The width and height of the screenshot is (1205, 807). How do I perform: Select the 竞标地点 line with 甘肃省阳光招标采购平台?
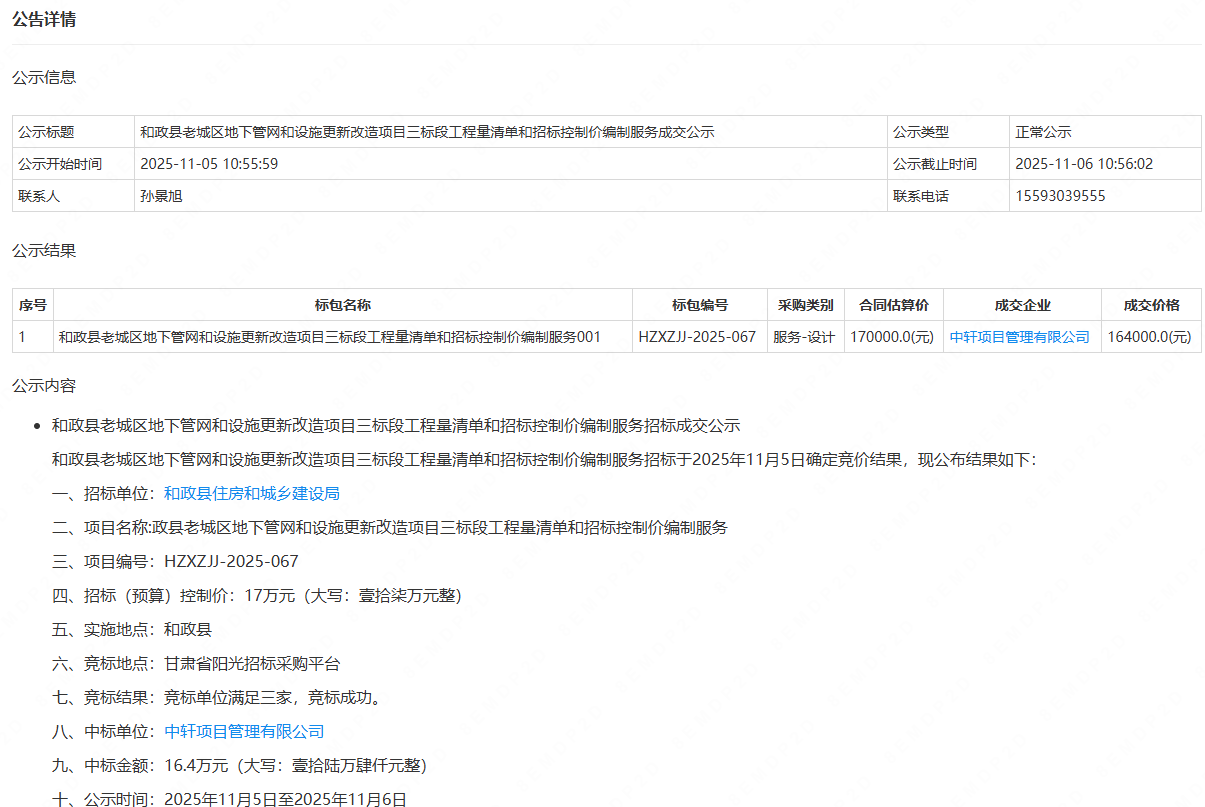click(196, 663)
